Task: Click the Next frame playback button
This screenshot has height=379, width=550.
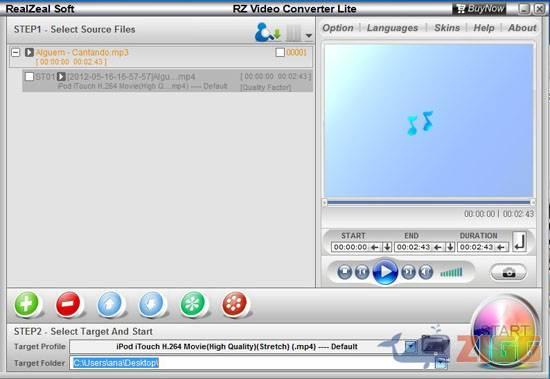Action: click(x=408, y=272)
